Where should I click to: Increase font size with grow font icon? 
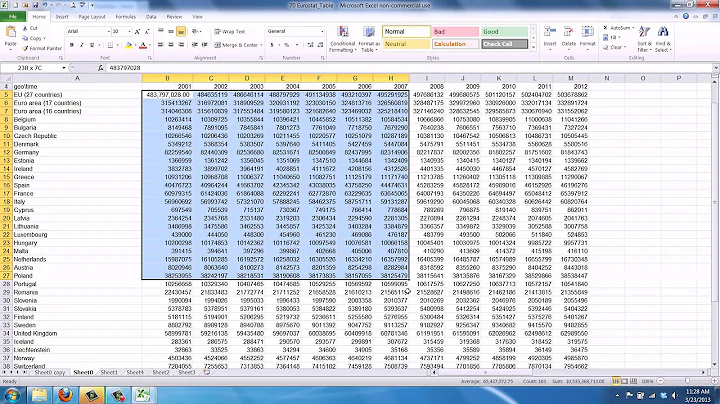point(137,31)
